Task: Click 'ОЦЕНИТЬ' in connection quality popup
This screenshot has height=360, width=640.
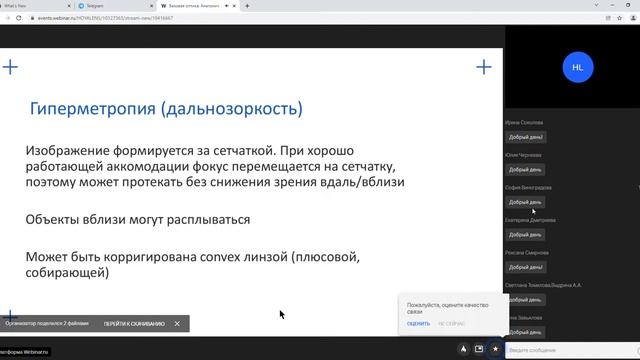Action: [418, 324]
